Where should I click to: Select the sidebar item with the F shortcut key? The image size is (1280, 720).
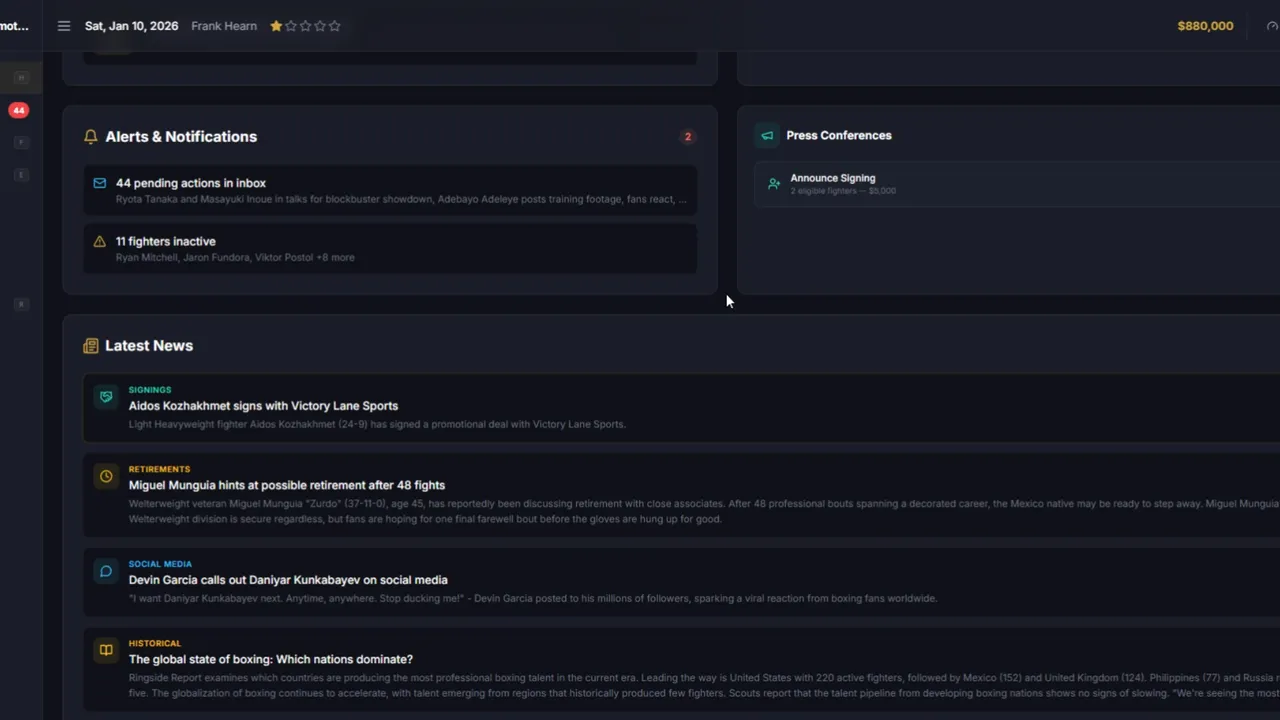click(x=21, y=143)
